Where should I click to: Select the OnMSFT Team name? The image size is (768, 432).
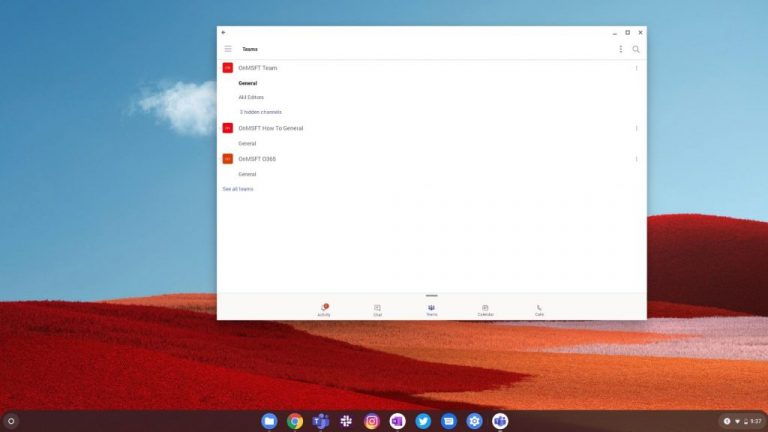258,68
